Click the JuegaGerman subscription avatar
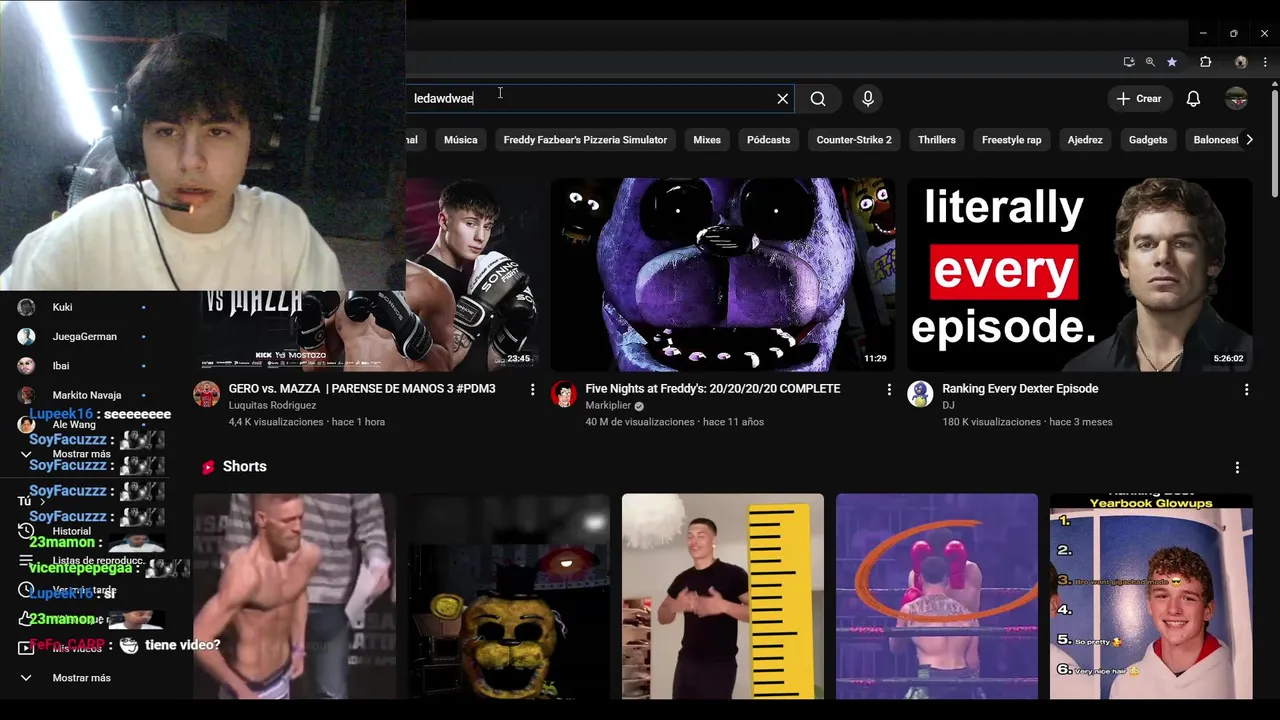The image size is (1280, 720). [x=26, y=336]
